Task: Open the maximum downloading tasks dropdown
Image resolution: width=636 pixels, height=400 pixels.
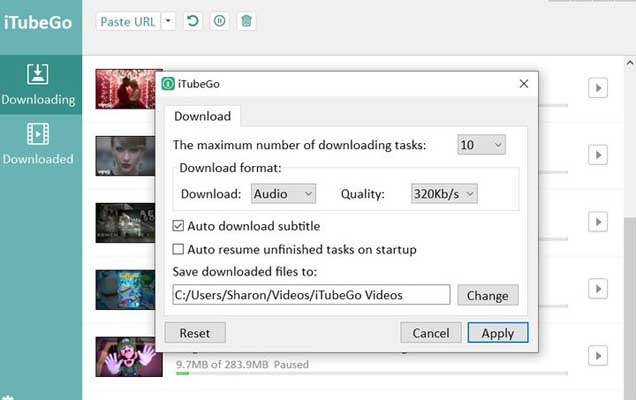Action: click(x=481, y=145)
